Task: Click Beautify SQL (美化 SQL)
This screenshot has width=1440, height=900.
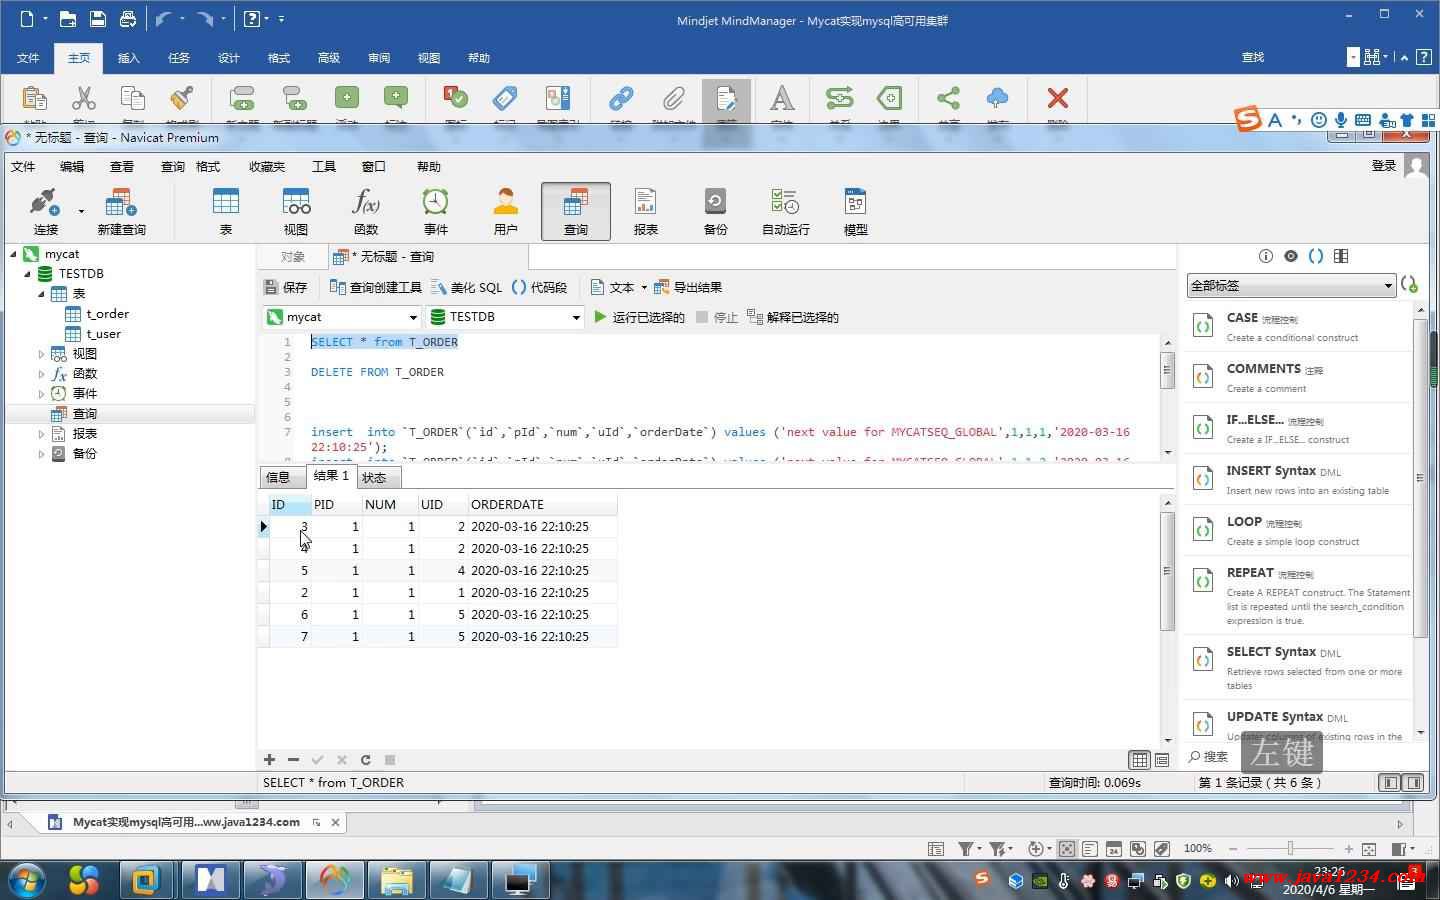Action: pos(467,287)
